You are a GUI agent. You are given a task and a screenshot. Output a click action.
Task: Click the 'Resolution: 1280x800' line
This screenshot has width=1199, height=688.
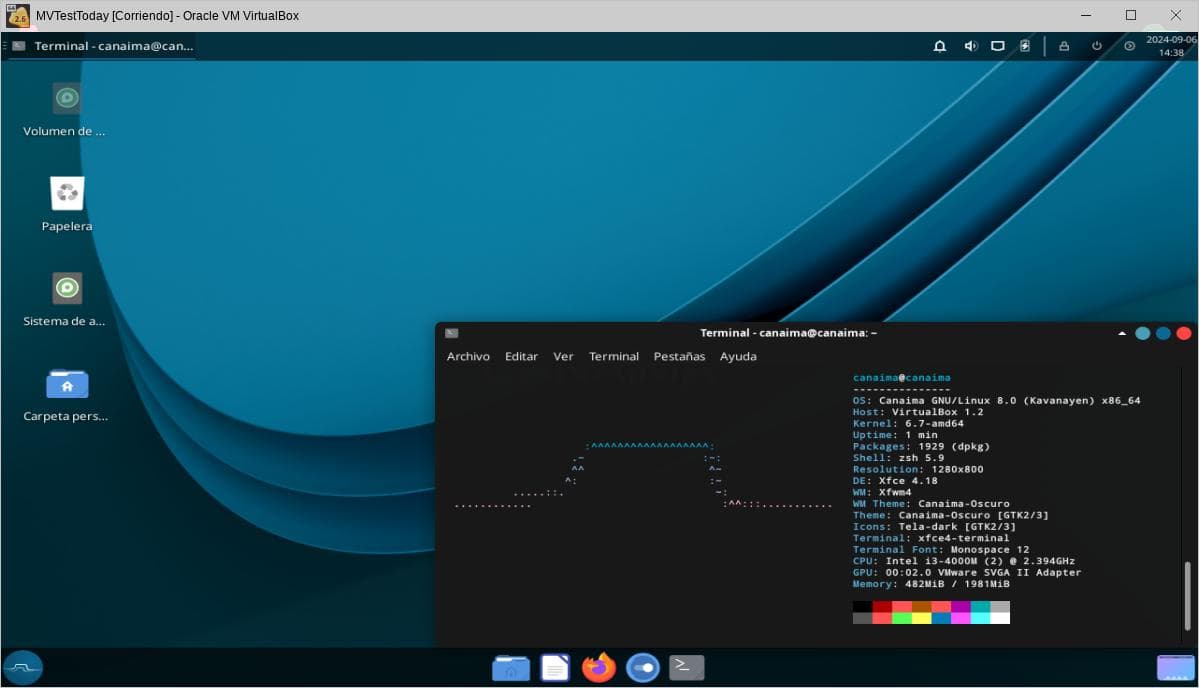click(x=918, y=469)
